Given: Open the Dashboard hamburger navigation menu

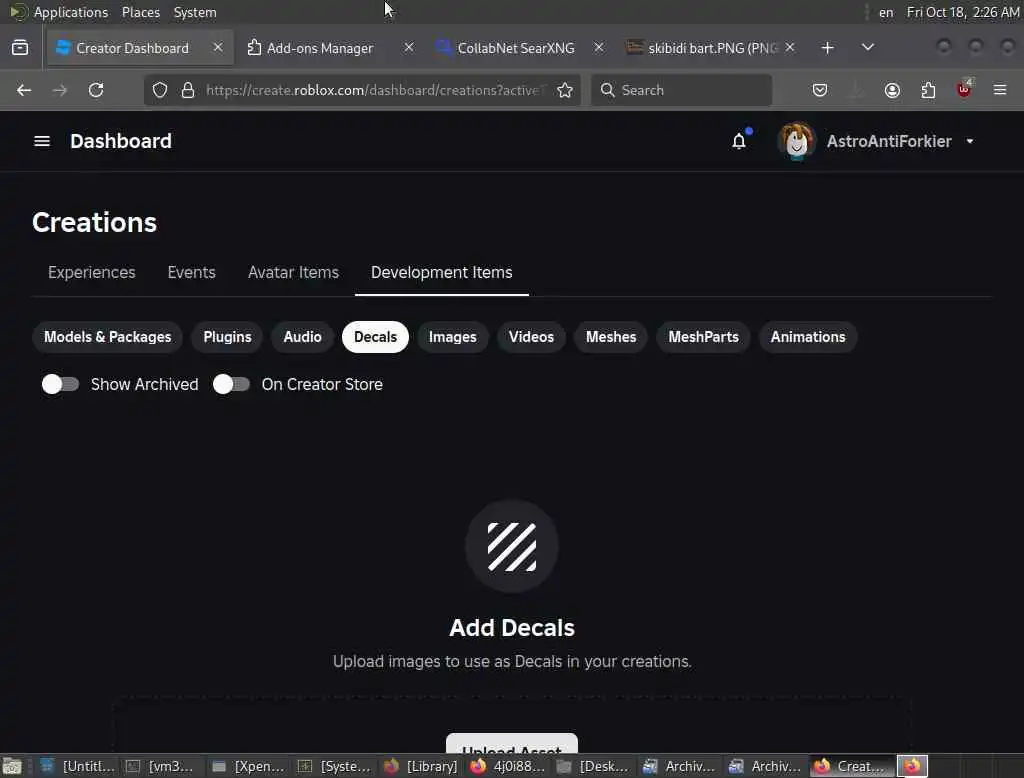Looking at the screenshot, I should click(42, 141).
